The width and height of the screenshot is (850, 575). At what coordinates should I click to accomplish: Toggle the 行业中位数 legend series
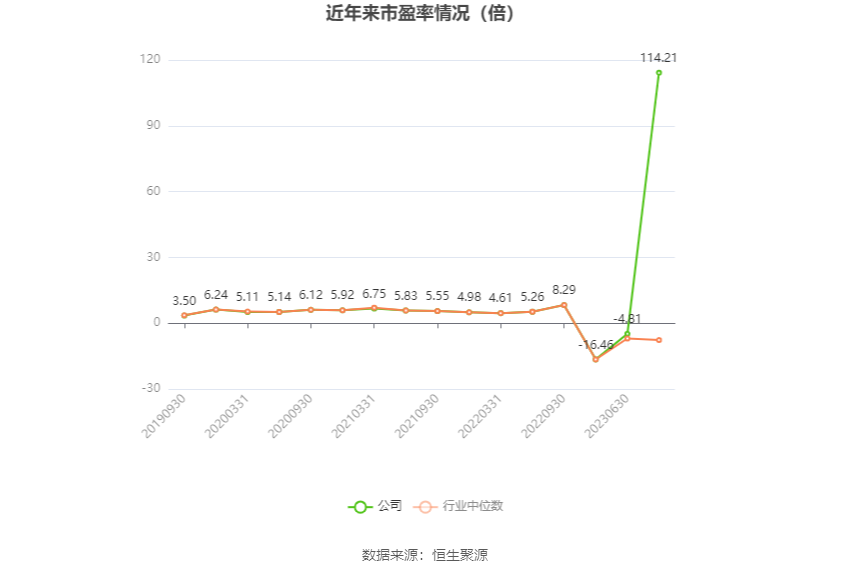point(459,506)
